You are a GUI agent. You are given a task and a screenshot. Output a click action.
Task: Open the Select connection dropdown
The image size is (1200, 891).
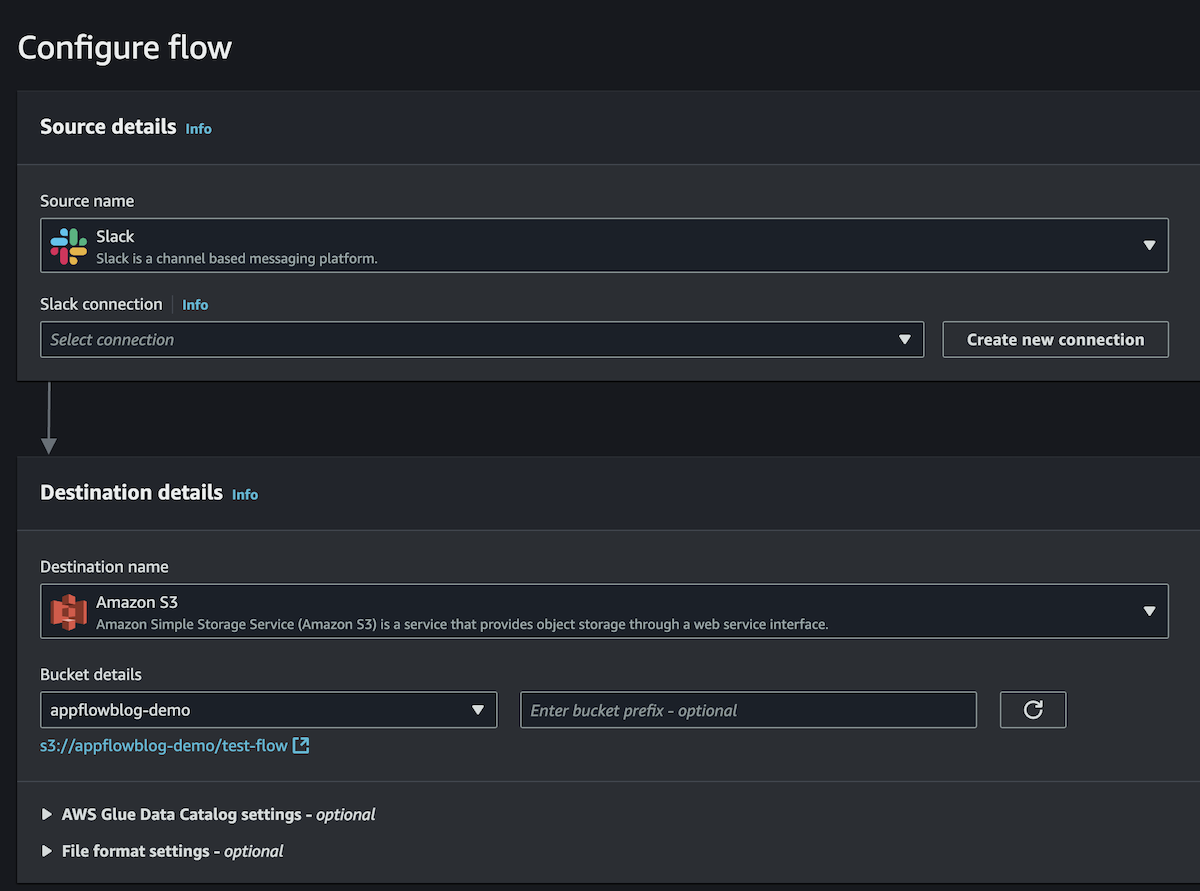point(482,339)
